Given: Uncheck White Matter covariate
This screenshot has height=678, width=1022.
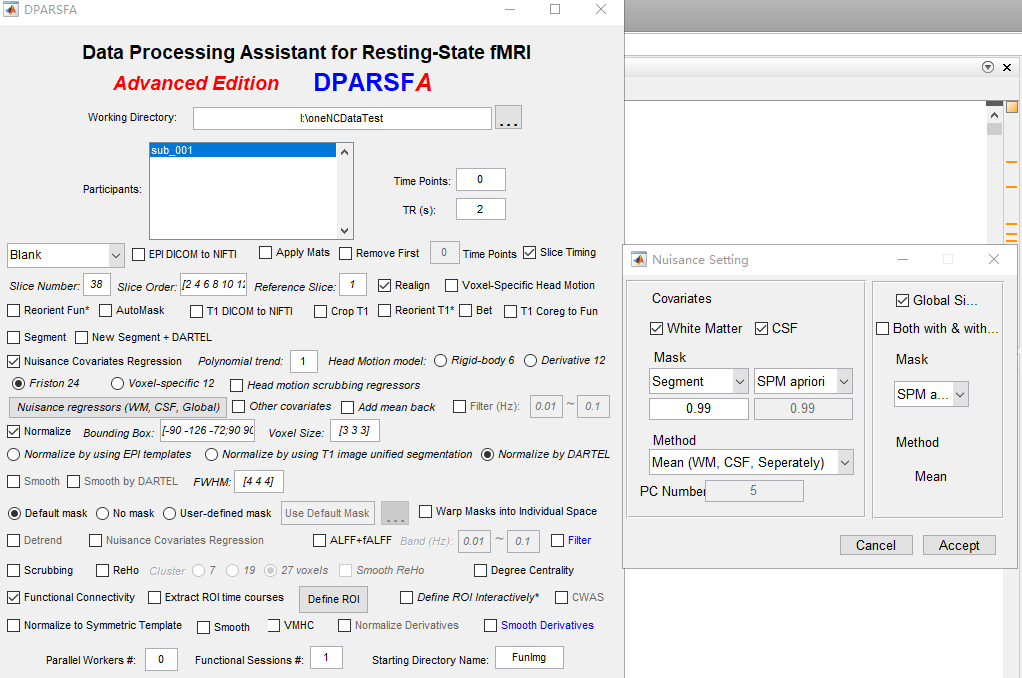Looking at the screenshot, I should pos(656,329).
